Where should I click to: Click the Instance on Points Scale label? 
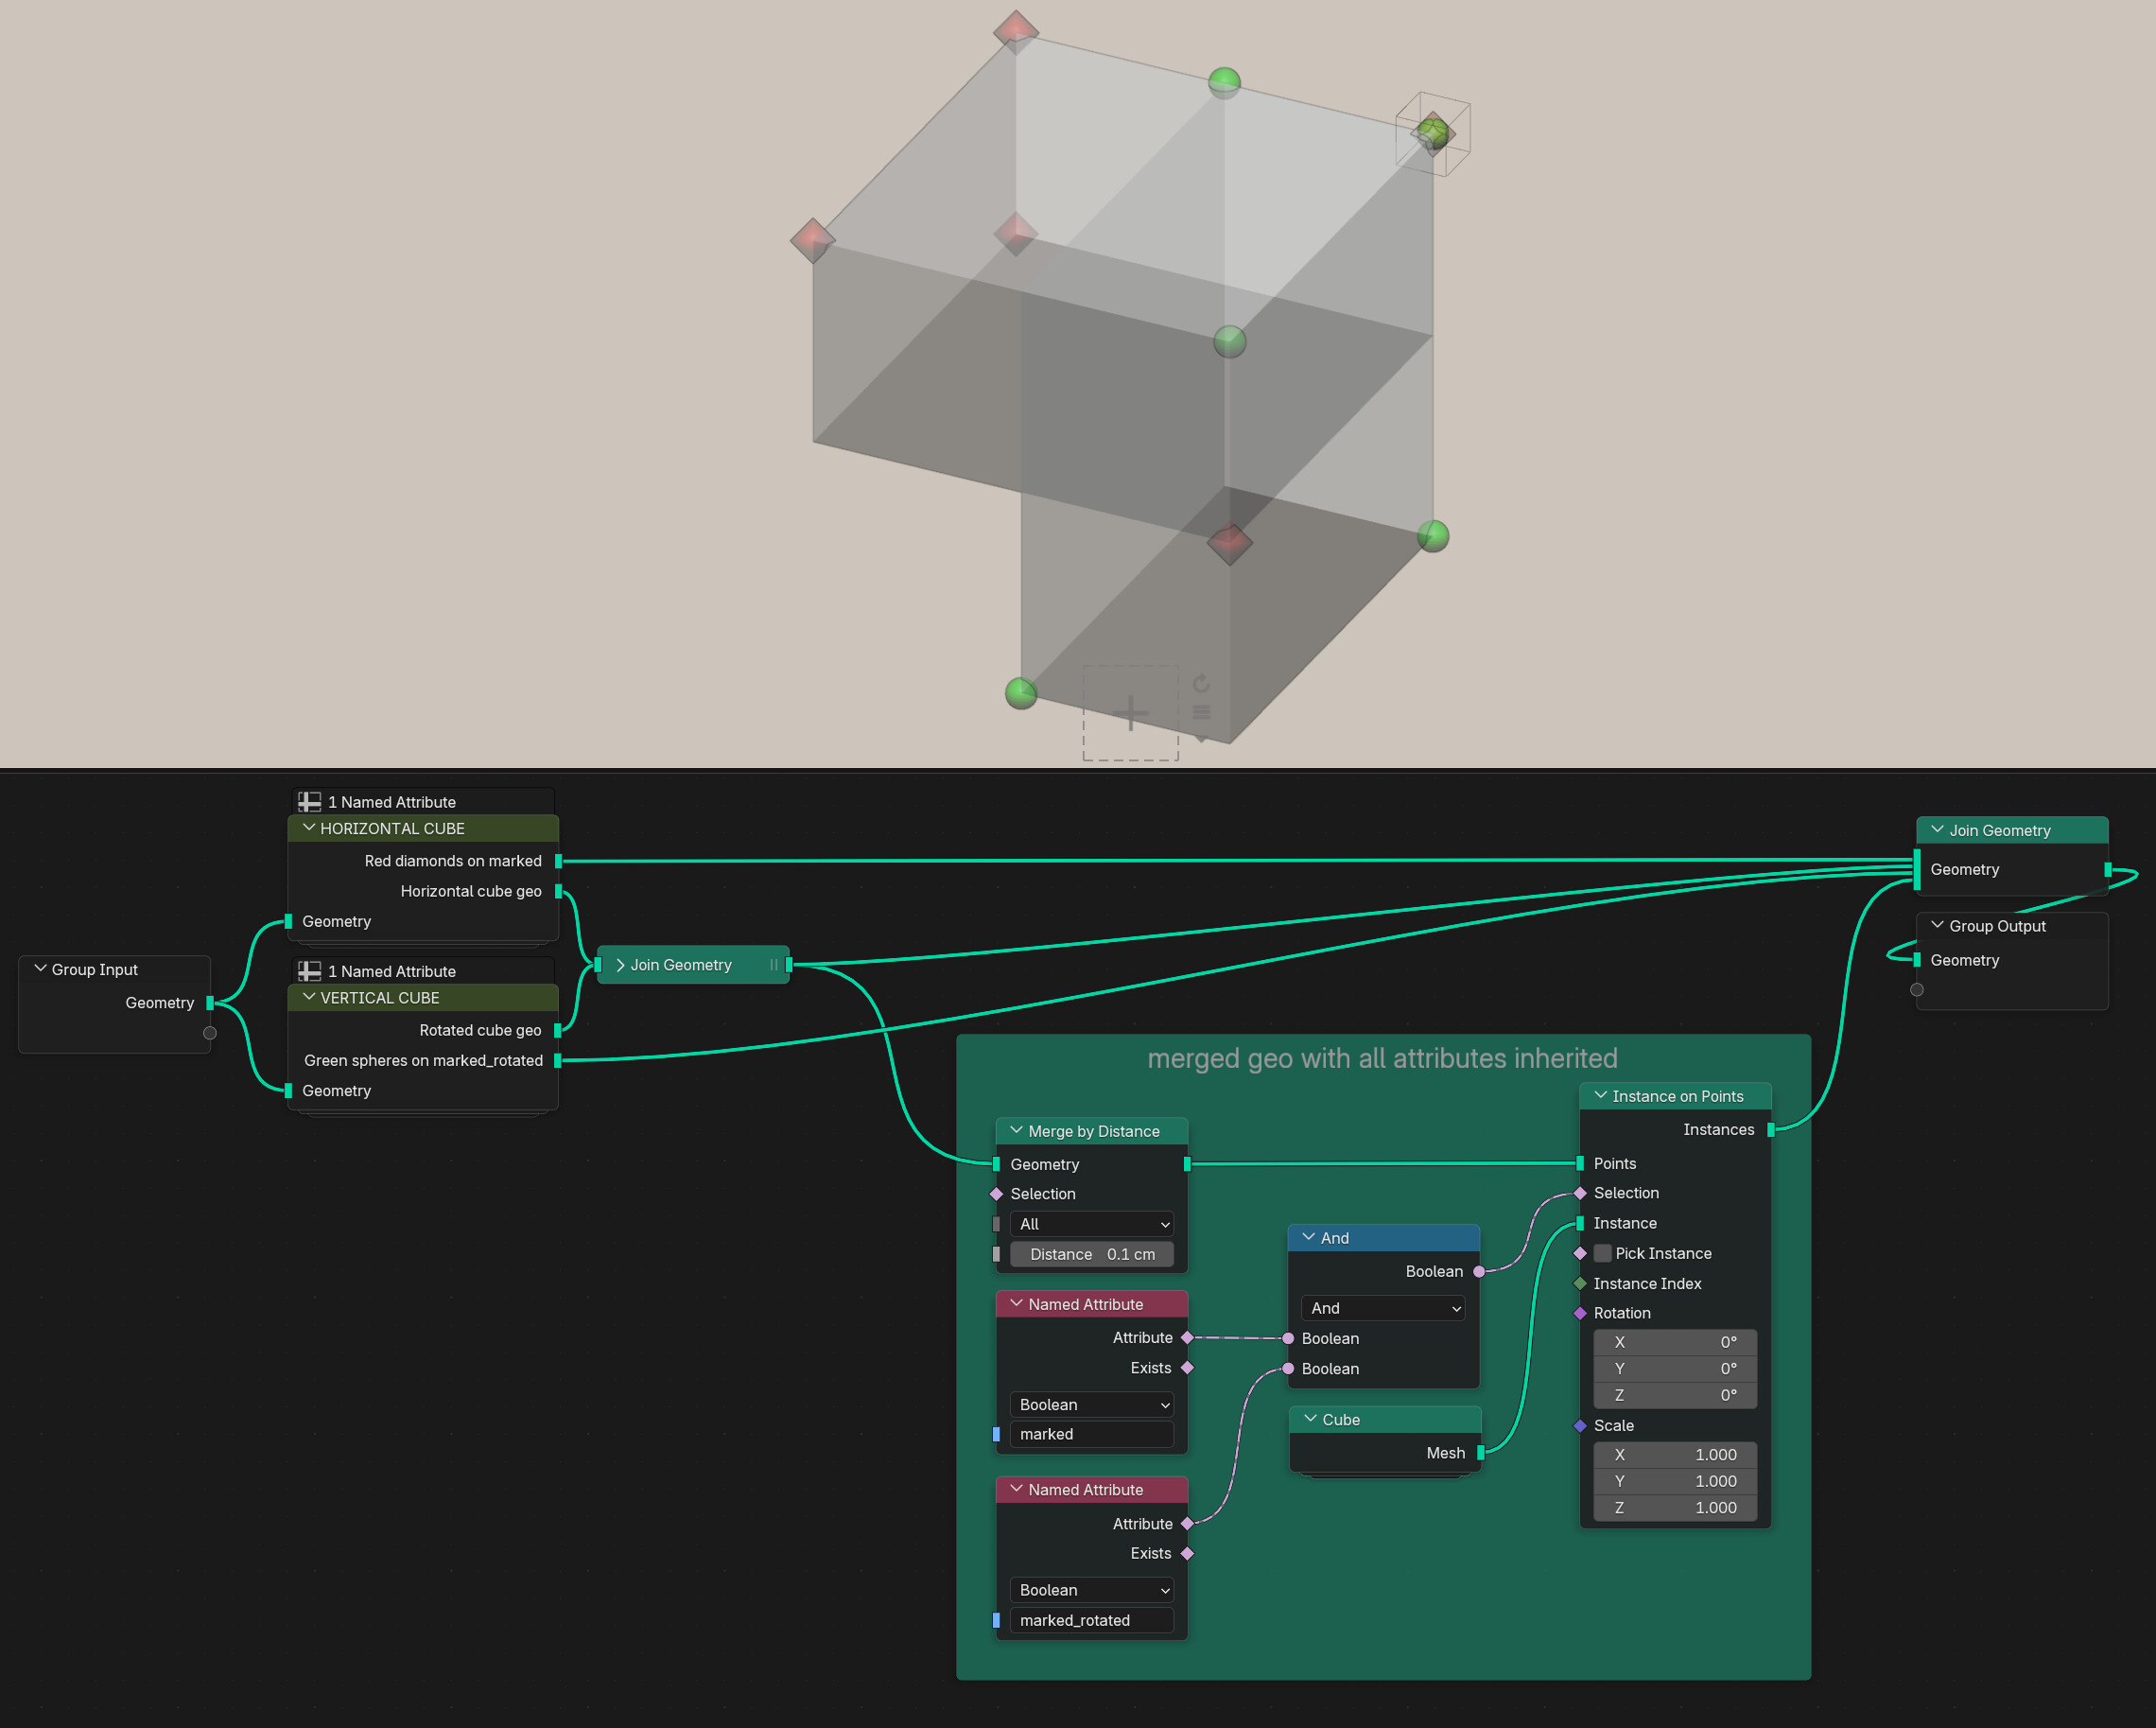pyautogui.click(x=1613, y=1425)
